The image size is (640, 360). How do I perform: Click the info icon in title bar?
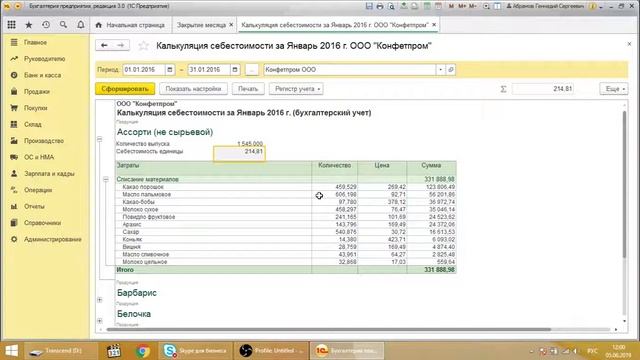[593, 6]
